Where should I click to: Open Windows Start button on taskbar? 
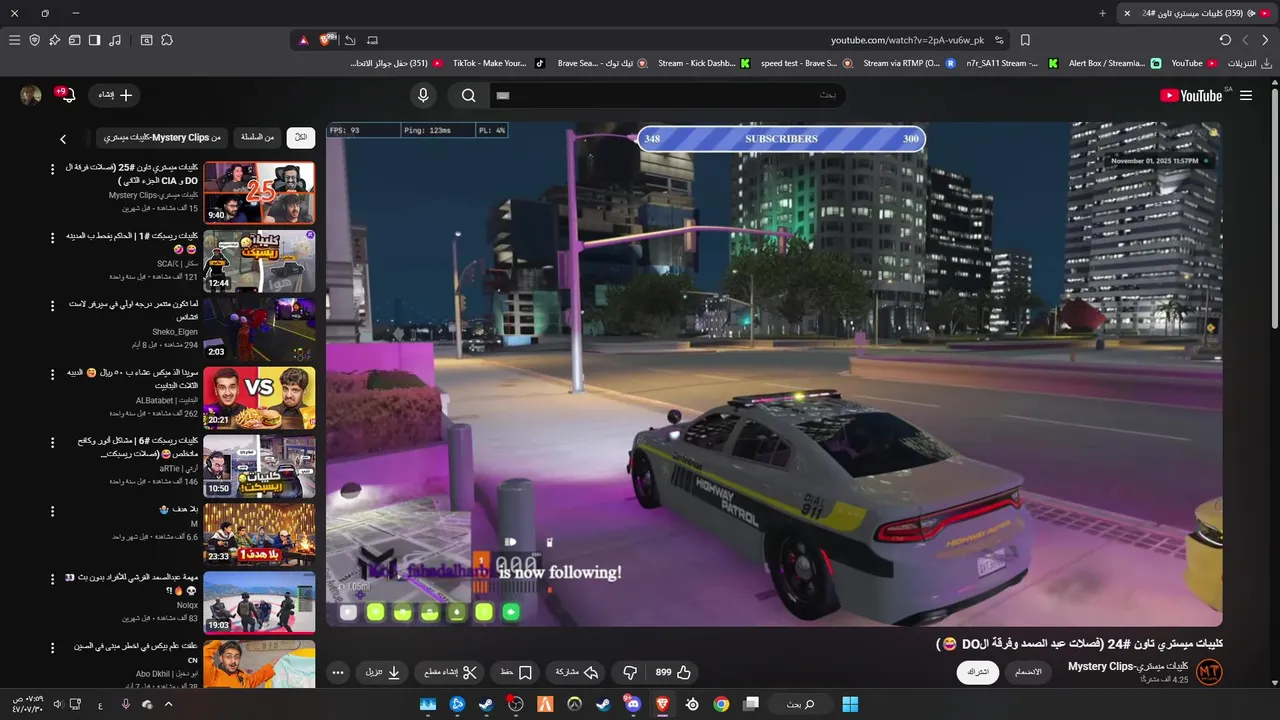pos(850,705)
